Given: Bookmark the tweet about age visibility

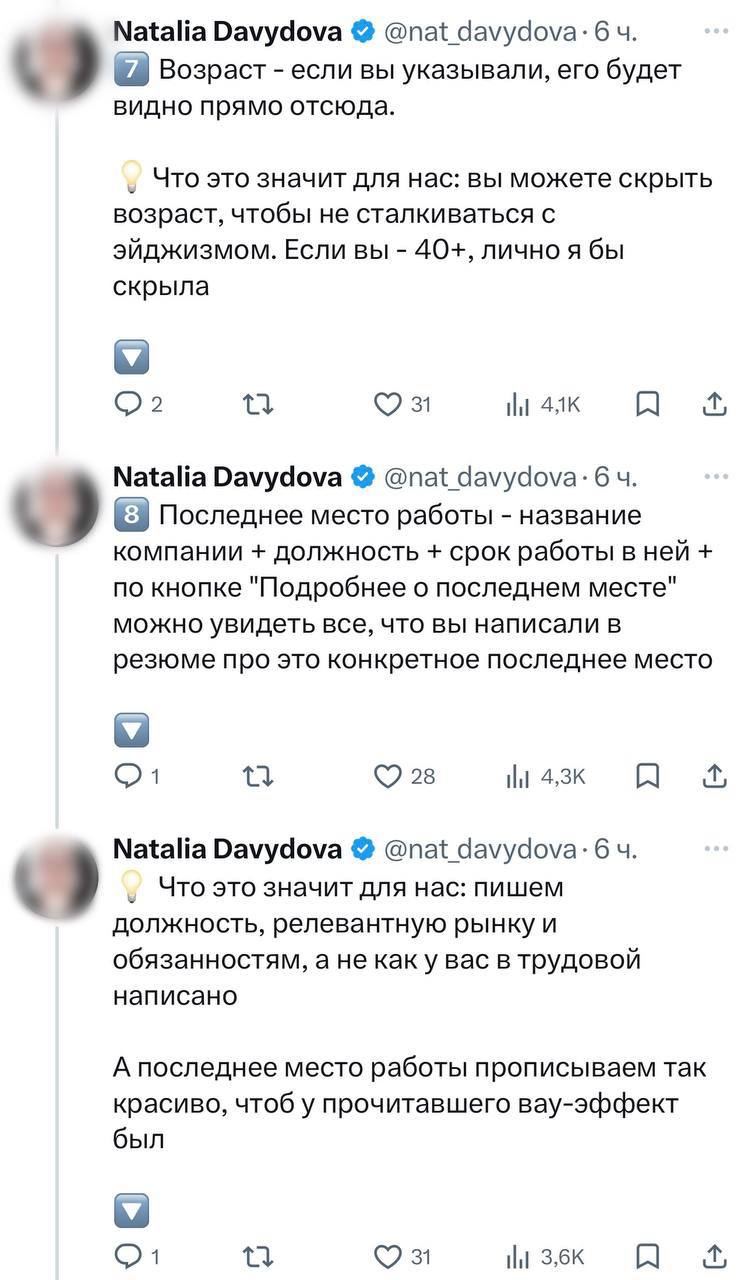Looking at the screenshot, I should click(647, 403).
